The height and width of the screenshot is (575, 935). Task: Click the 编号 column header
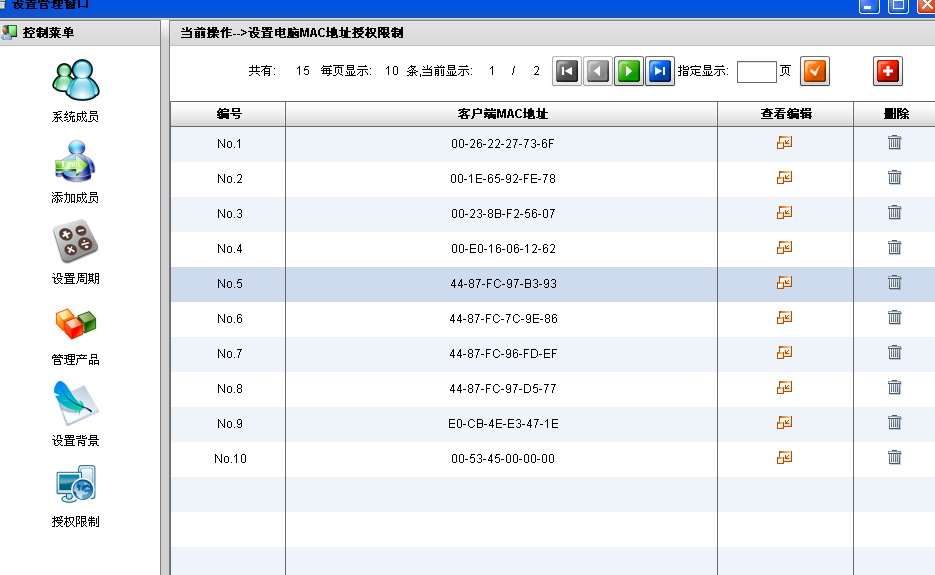coord(228,114)
